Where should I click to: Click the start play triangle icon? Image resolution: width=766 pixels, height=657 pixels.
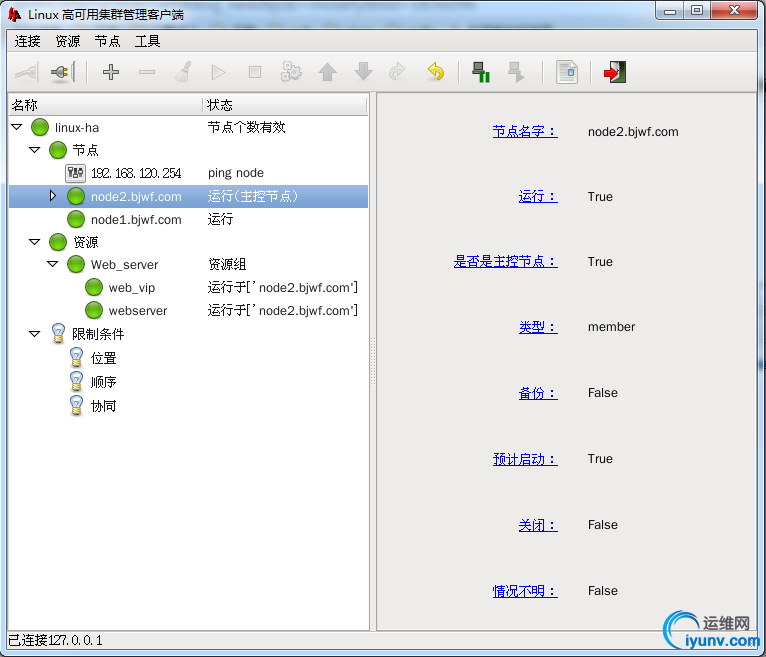click(x=218, y=72)
